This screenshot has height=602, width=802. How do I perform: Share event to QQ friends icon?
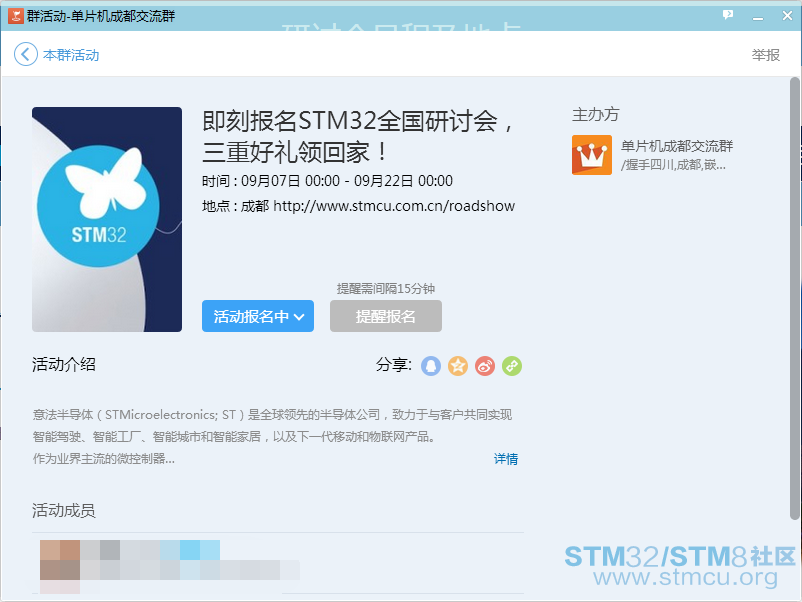(x=431, y=366)
